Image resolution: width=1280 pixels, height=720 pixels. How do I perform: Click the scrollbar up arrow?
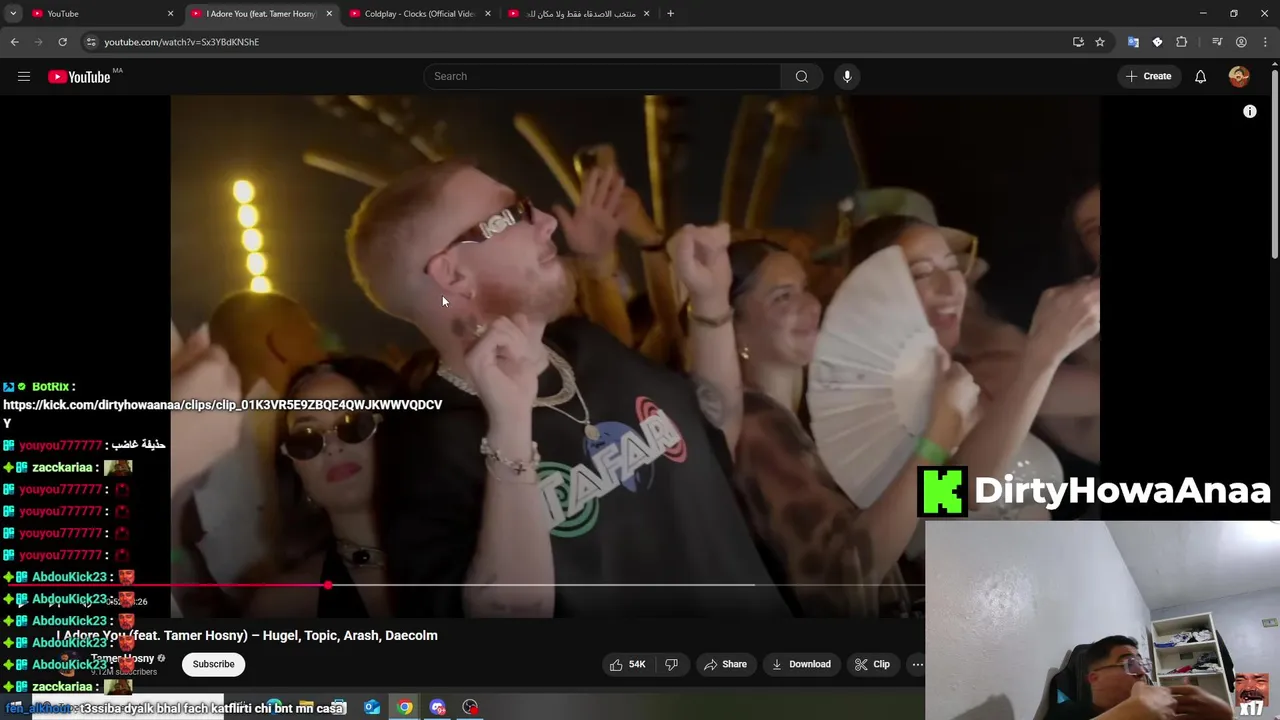click(1274, 64)
